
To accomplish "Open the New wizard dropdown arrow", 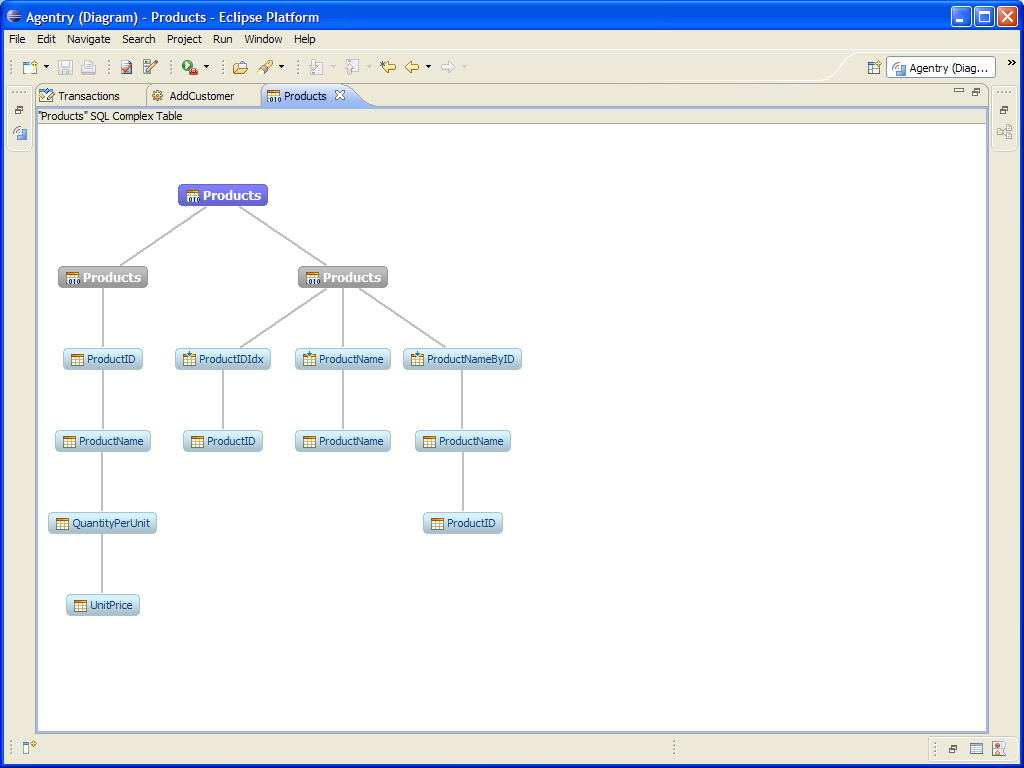I will (x=46, y=67).
